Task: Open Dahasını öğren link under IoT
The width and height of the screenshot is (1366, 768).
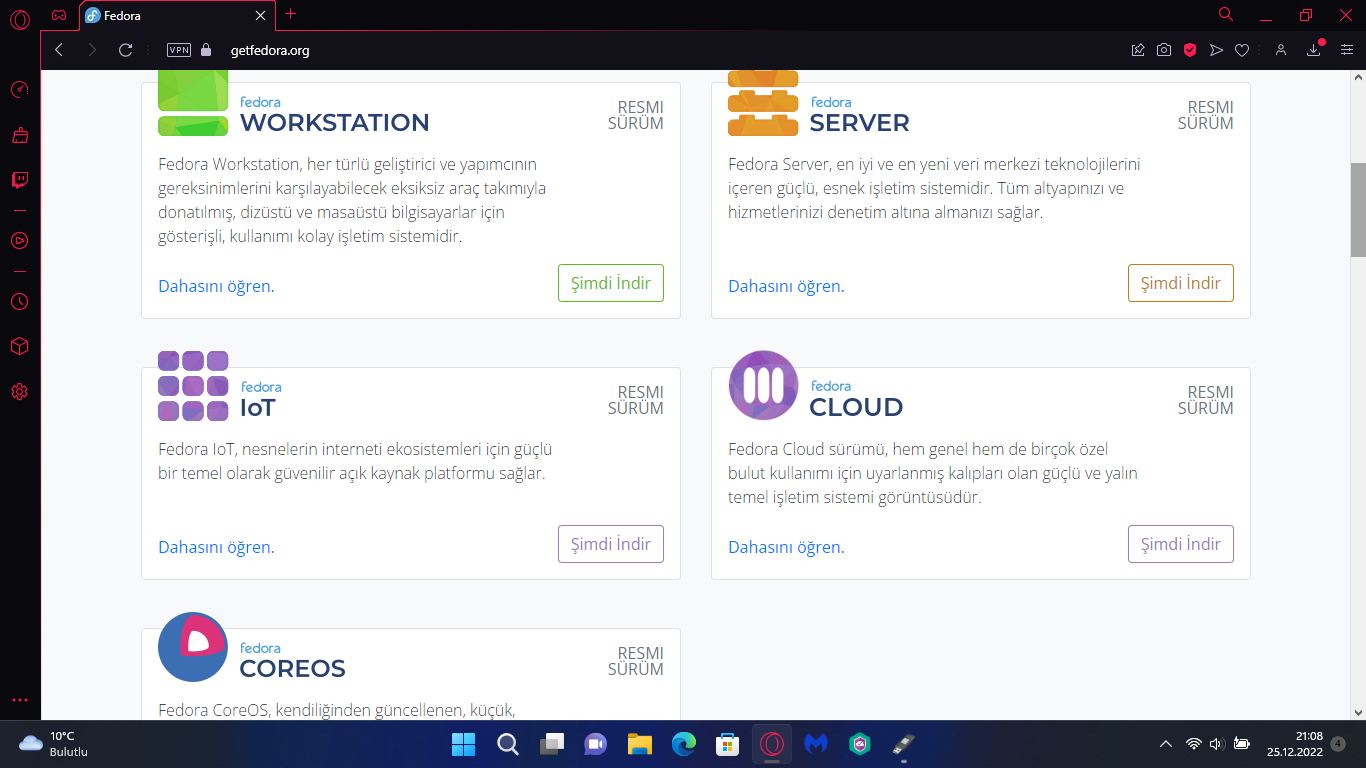Action: click(216, 547)
